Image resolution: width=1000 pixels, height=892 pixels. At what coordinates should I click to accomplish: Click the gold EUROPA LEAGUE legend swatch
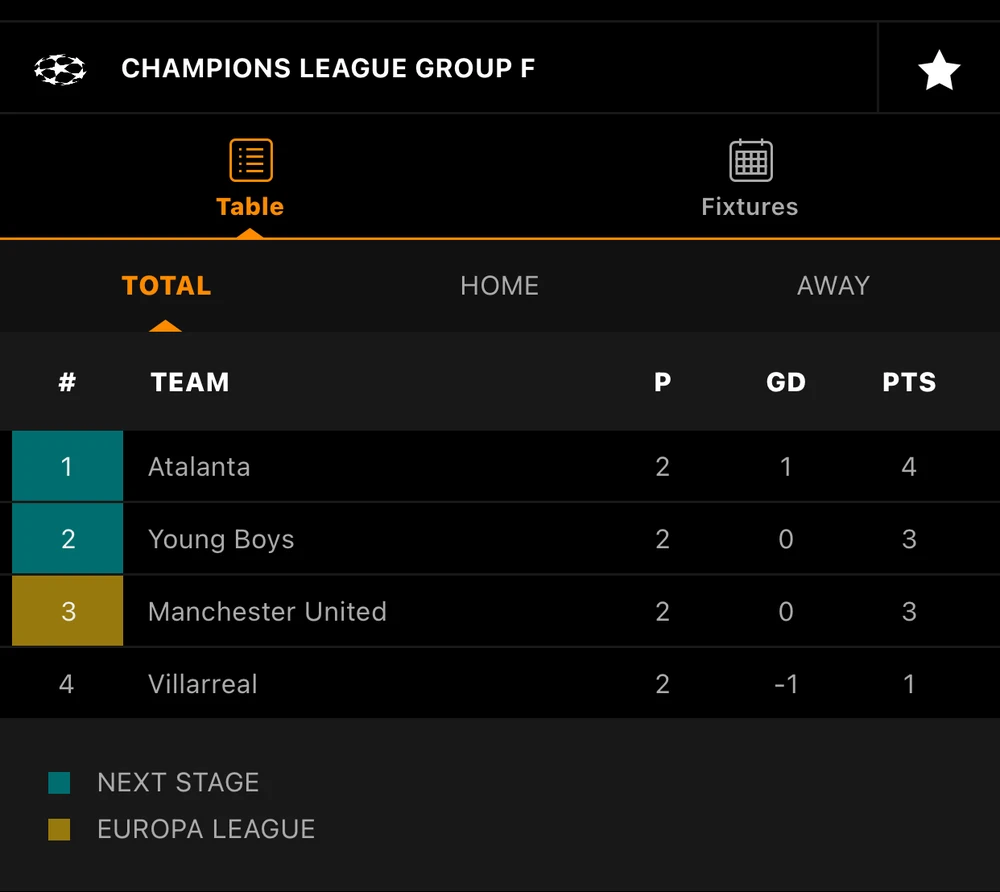(x=59, y=830)
